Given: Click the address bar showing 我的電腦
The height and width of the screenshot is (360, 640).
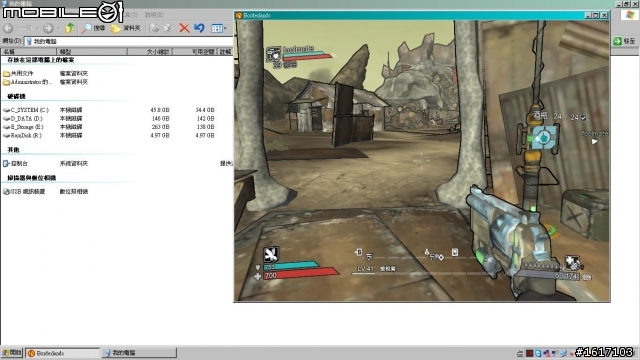Looking at the screenshot, I should click(129, 41).
